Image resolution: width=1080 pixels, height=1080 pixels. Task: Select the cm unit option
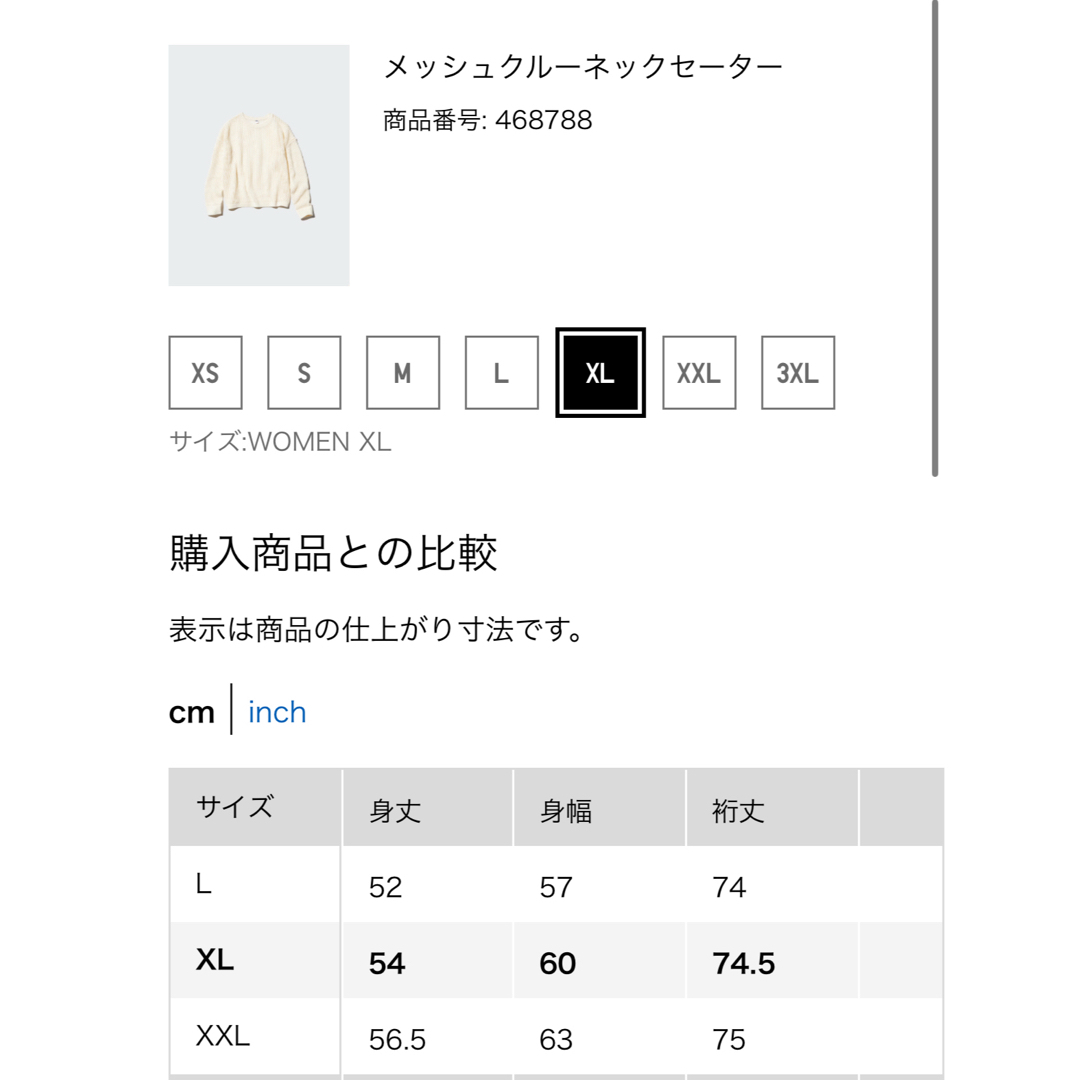click(191, 712)
